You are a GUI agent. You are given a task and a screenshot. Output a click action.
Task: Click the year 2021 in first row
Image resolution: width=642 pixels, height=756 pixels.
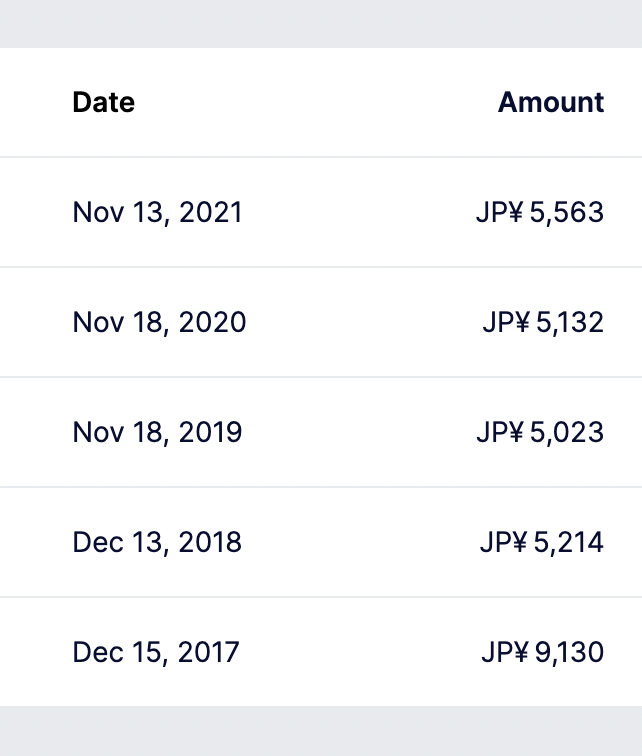tap(211, 212)
